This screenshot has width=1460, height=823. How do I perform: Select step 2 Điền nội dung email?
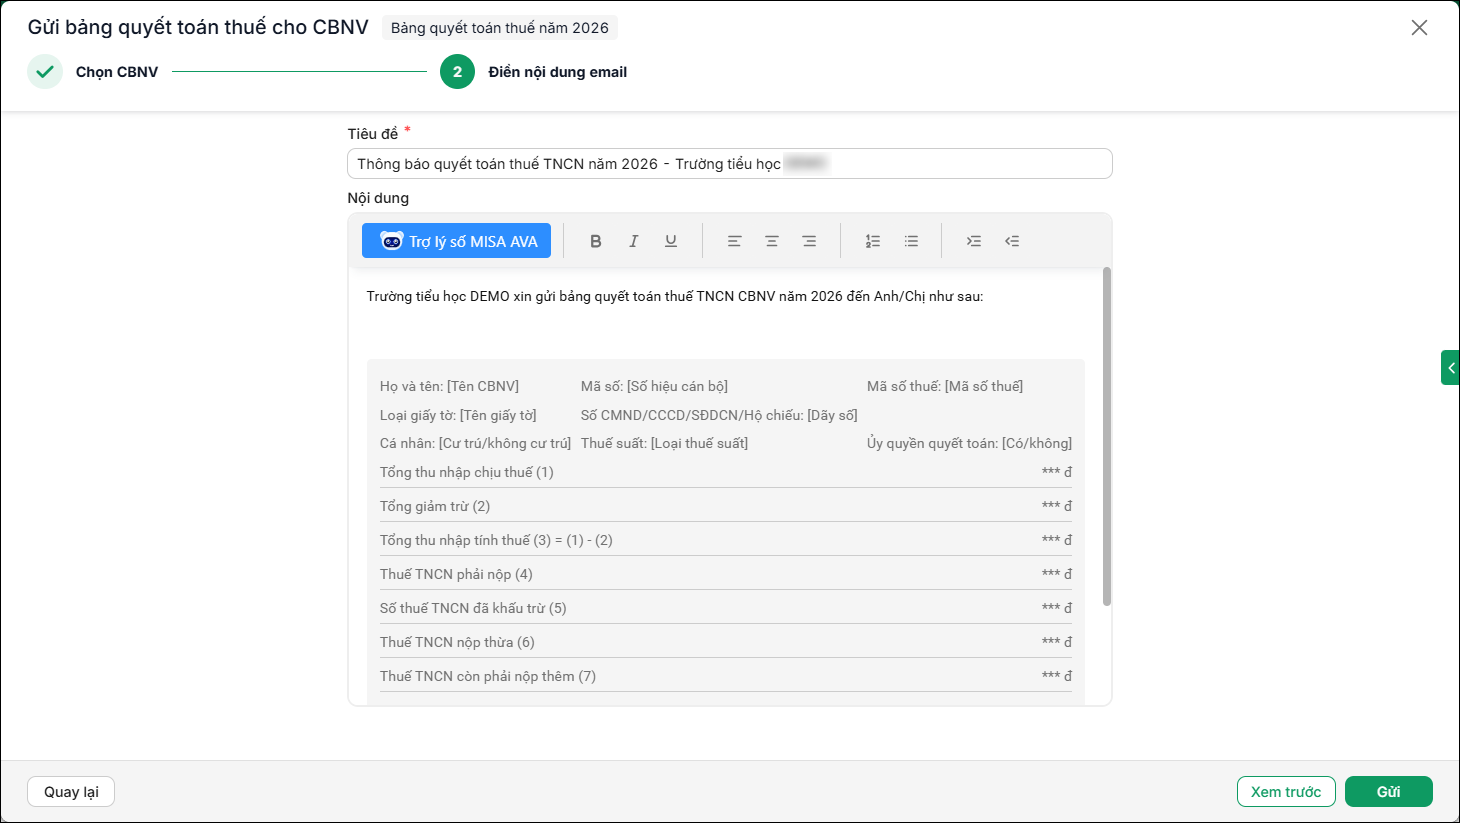point(533,72)
